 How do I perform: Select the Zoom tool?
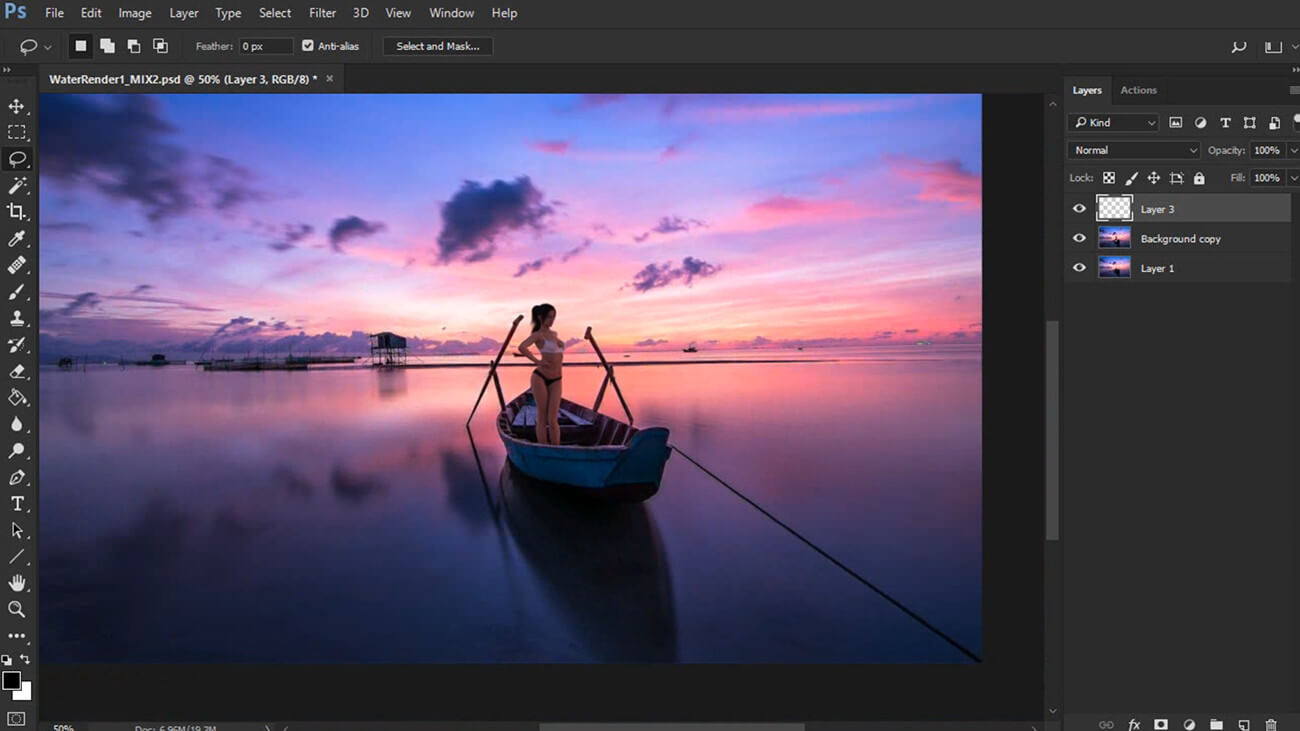(x=17, y=609)
